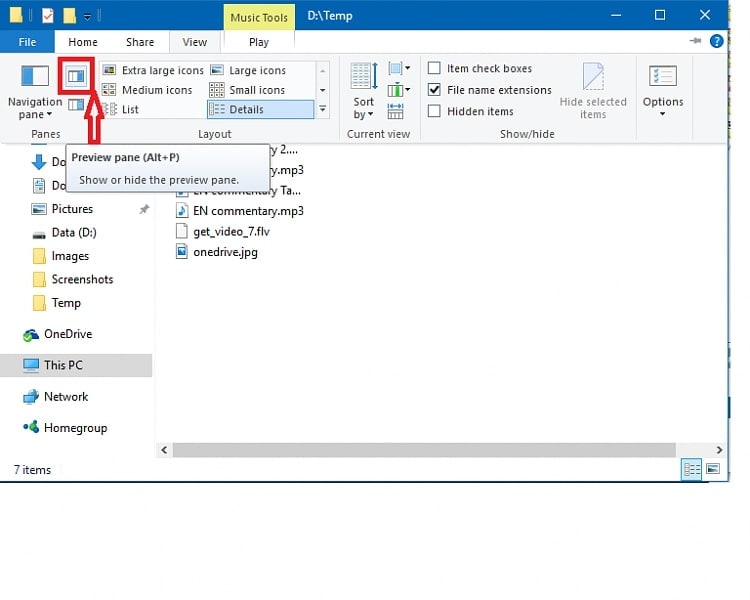
Task: Open the Play tab
Action: point(259,42)
